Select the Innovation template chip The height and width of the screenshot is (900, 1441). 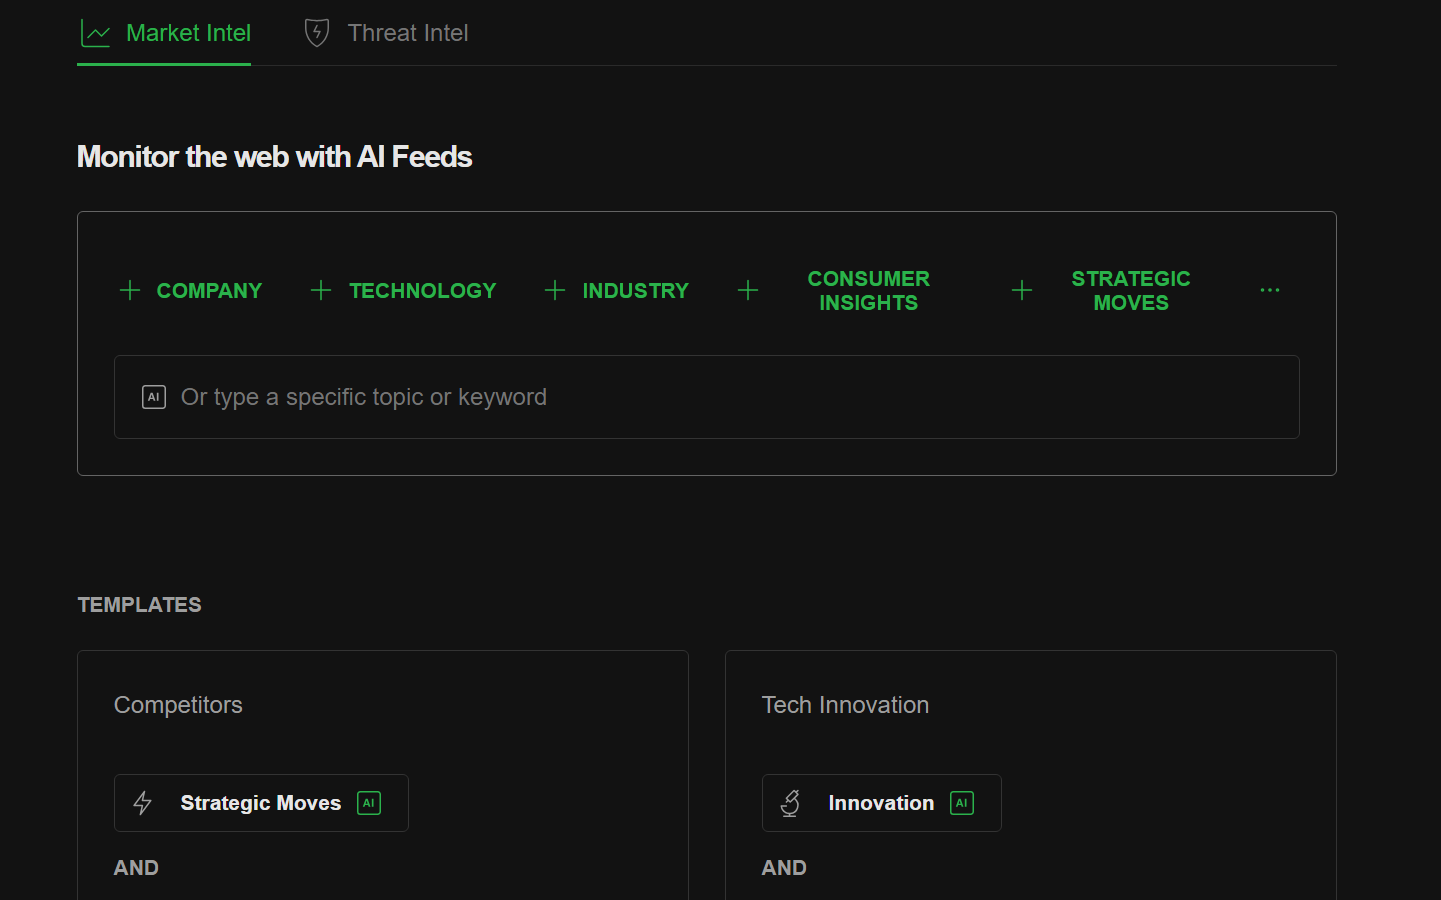881,803
